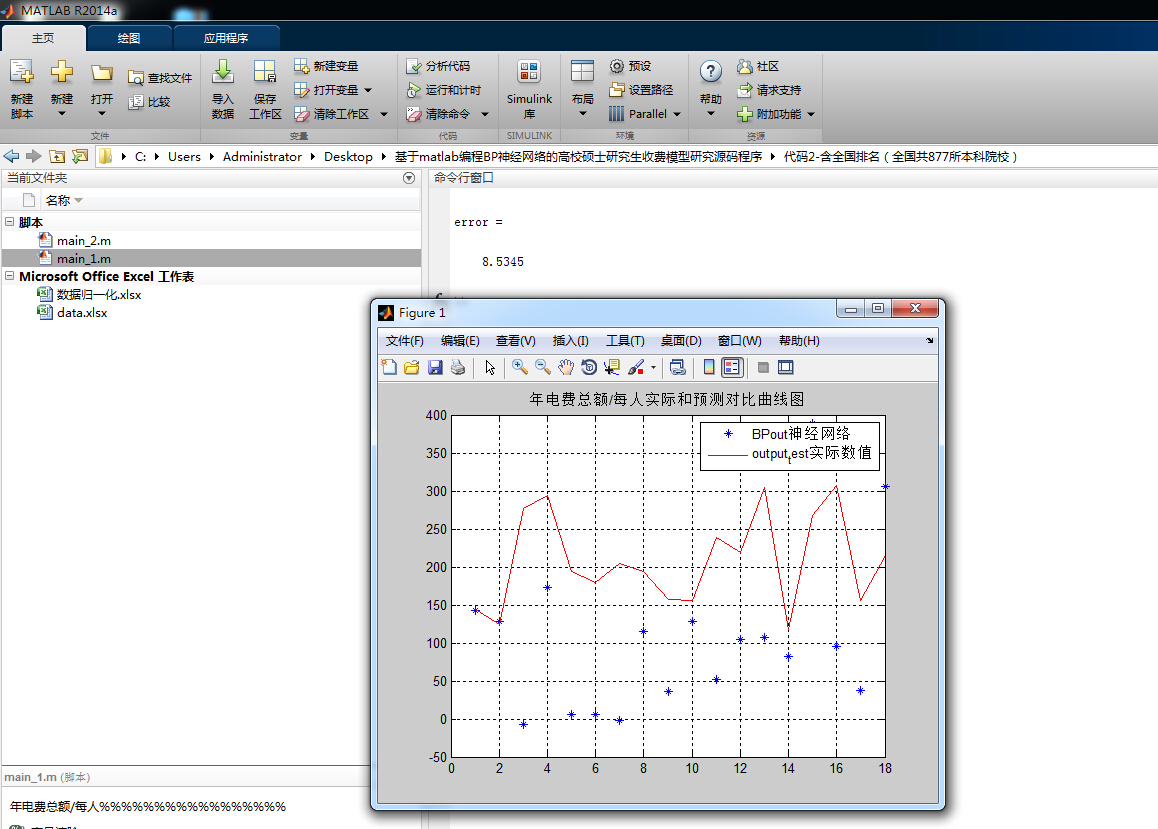
Task: Open the New (新建) dropdown arrow
Action: (x=61, y=114)
